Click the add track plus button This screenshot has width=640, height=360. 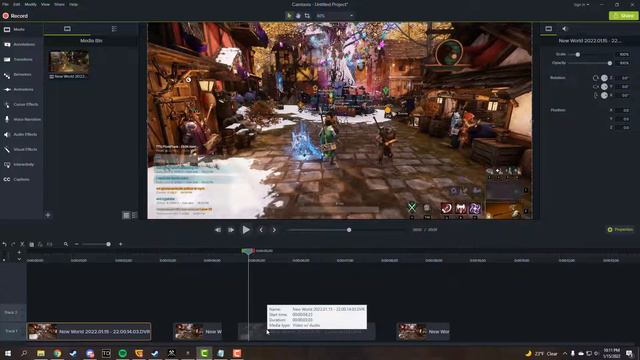[19, 252]
